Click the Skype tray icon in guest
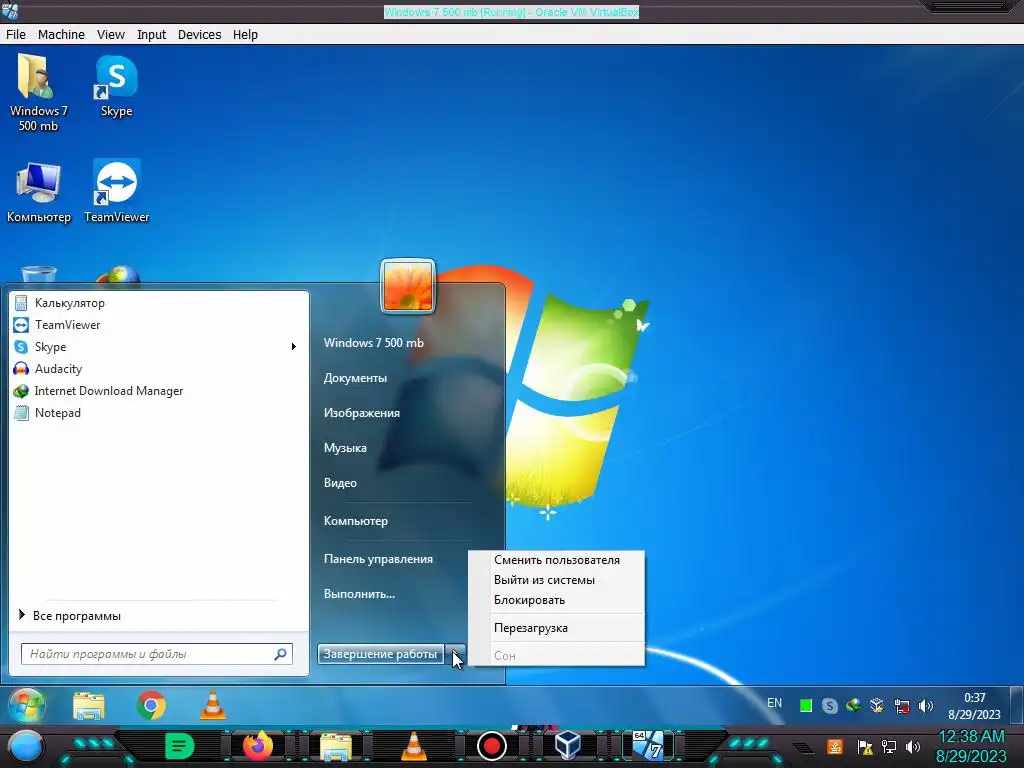This screenshot has width=1024, height=768. 830,705
